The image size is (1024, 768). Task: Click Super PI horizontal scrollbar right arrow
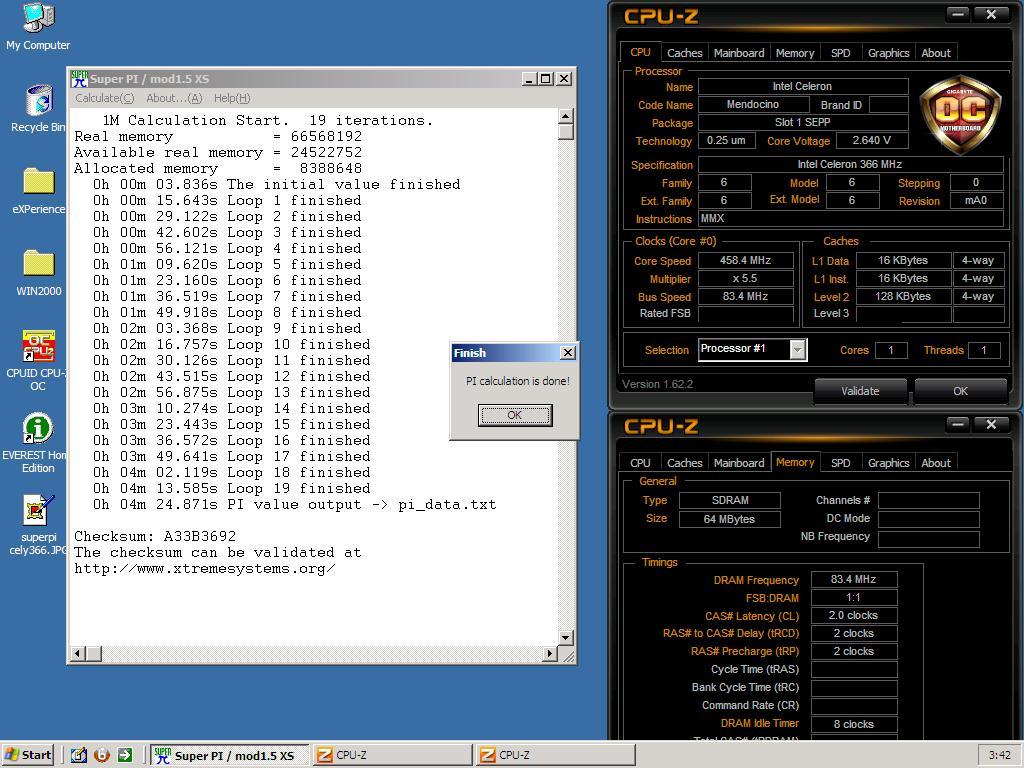click(x=550, y=653)
